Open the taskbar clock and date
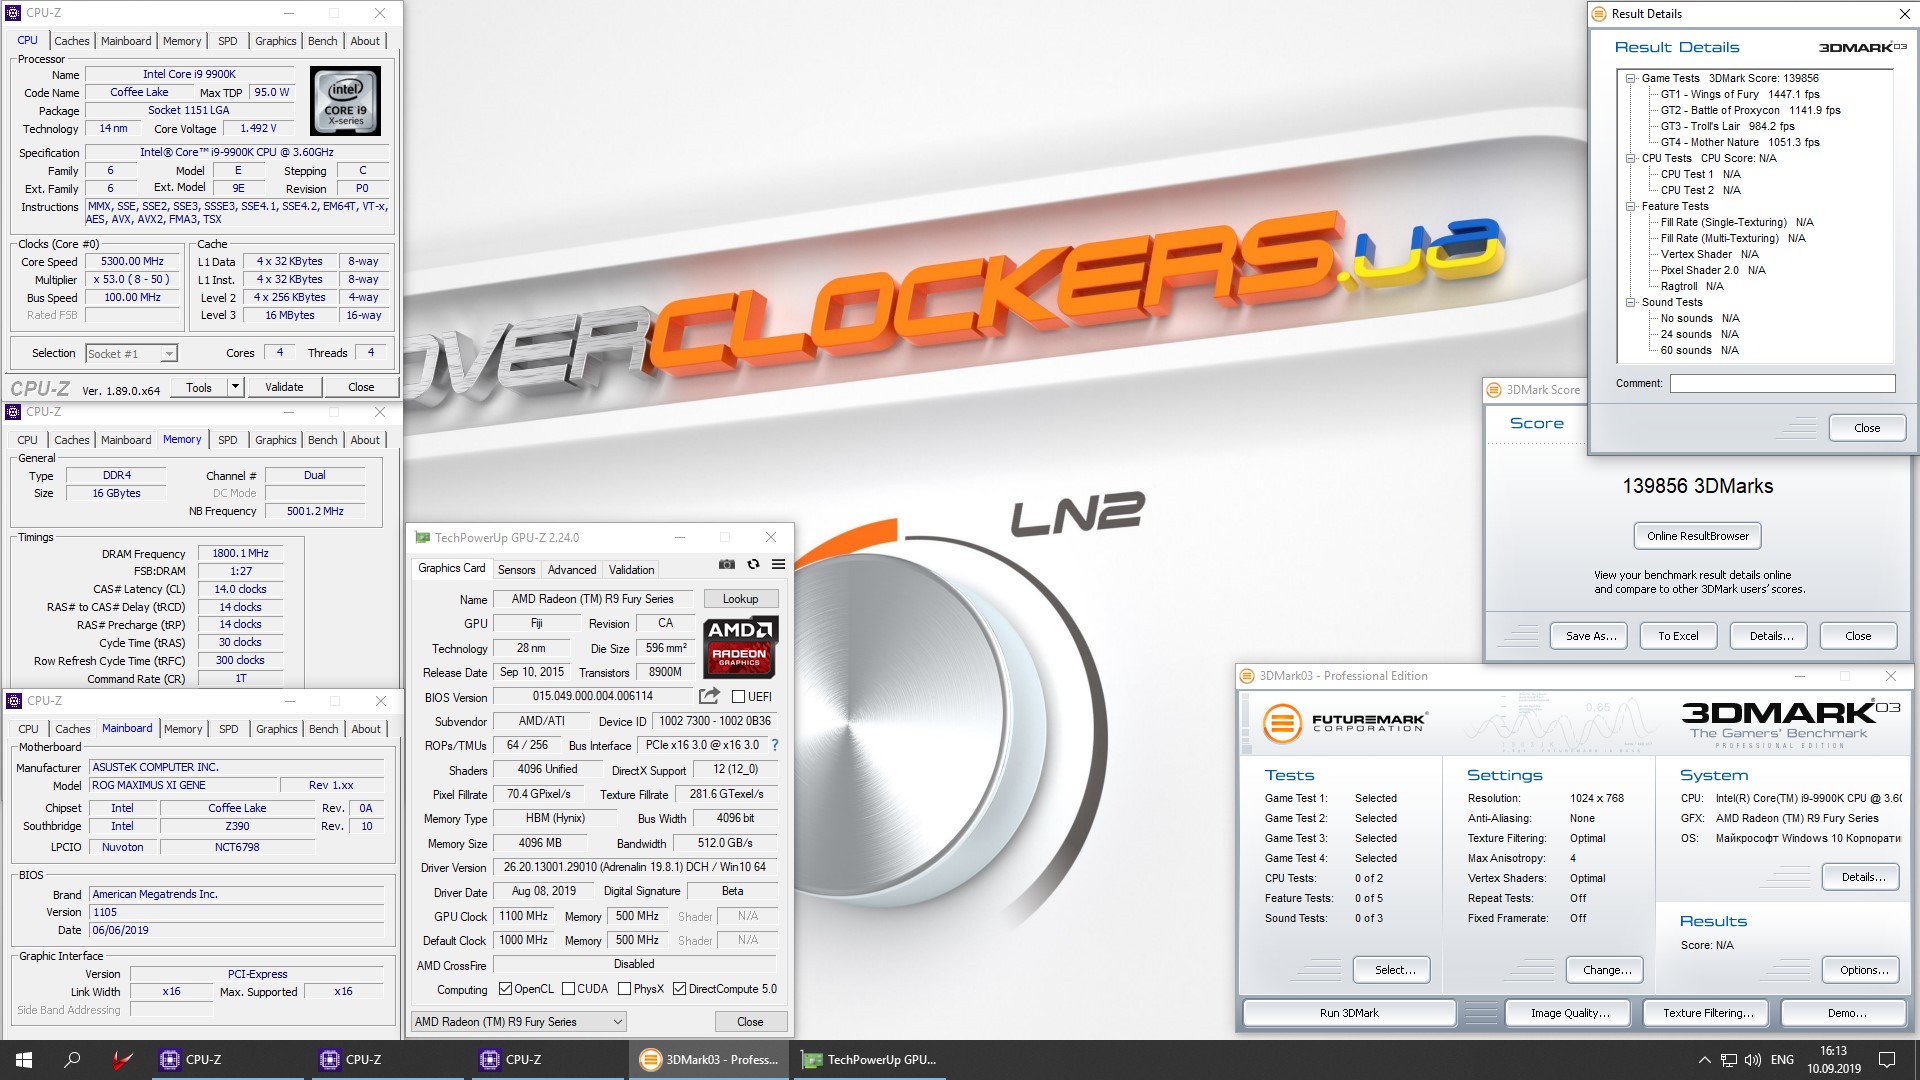Image resolution: width=1920 pixels, height=1080 pixels. point(1834,1060)
